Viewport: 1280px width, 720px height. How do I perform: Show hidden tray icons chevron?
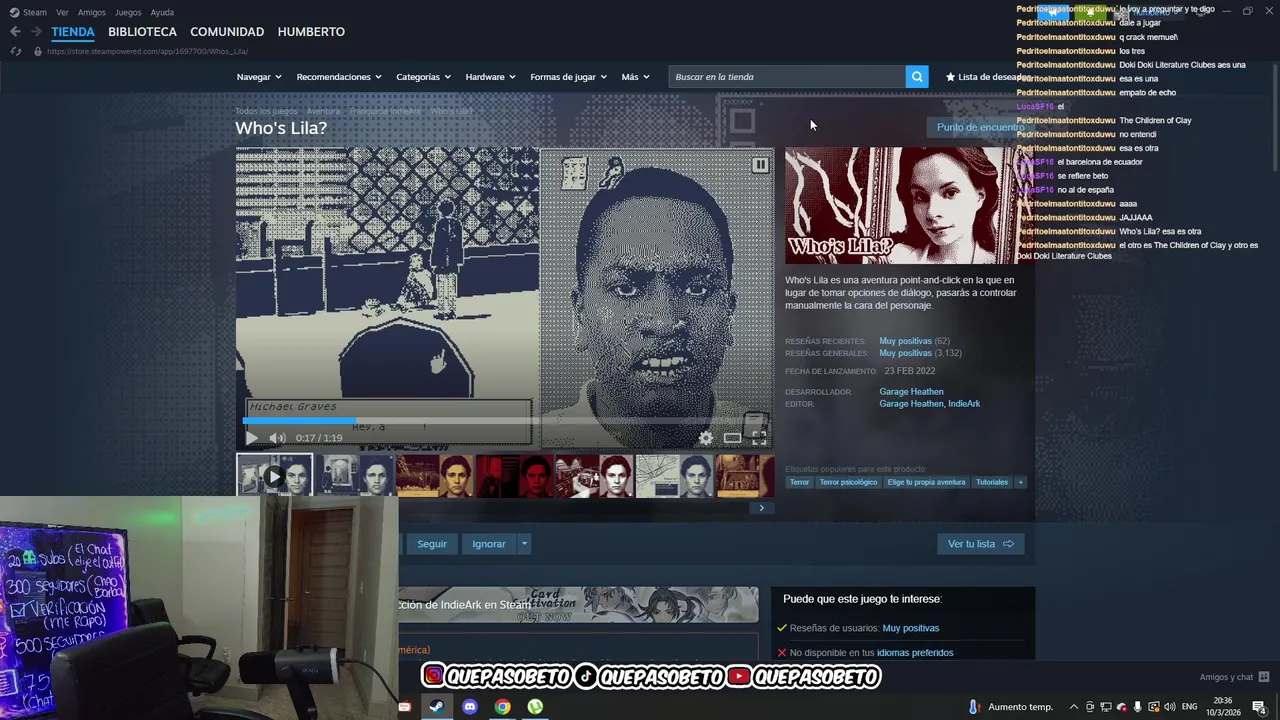[1074, 707]
